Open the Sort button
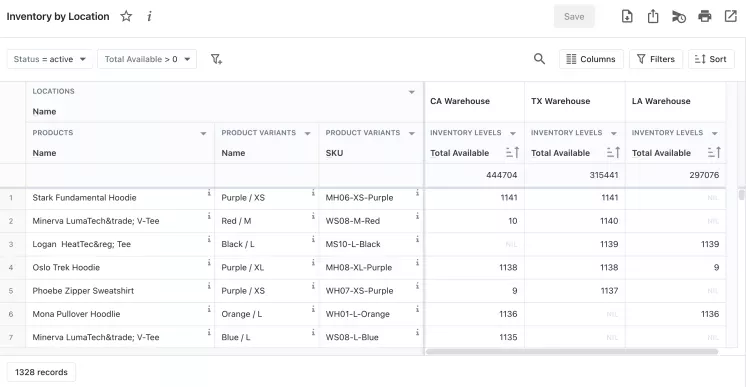Screen dimensions: 746x387 [711, 59]
